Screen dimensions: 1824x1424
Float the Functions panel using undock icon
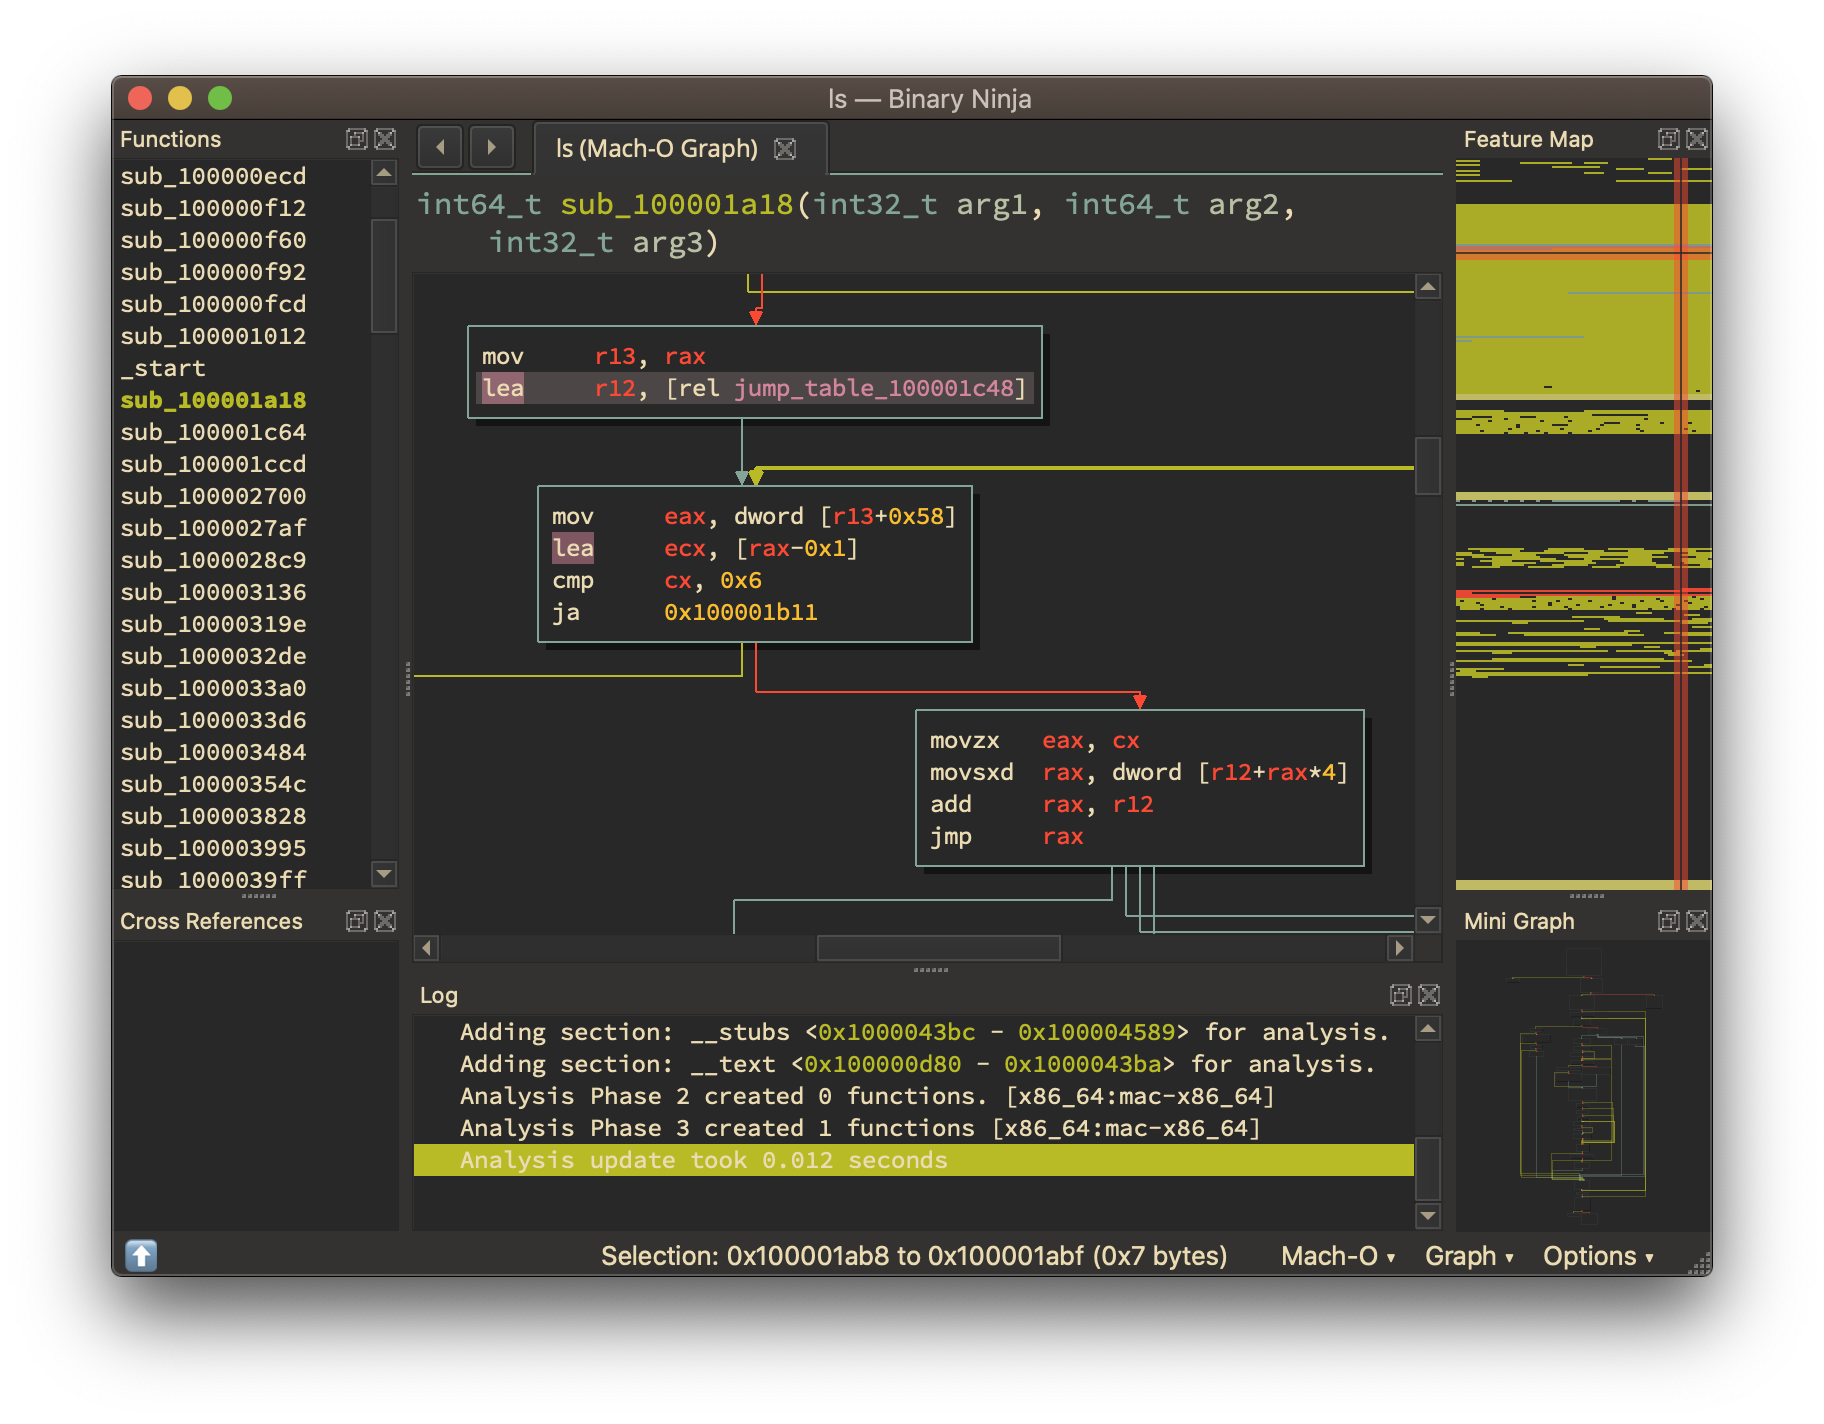click(356, 139)
